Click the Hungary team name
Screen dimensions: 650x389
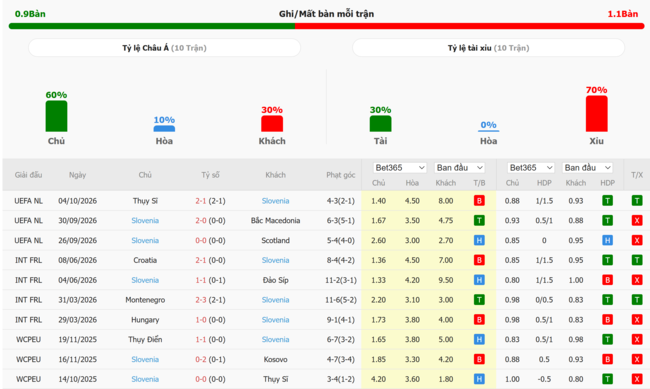point(145,319)
